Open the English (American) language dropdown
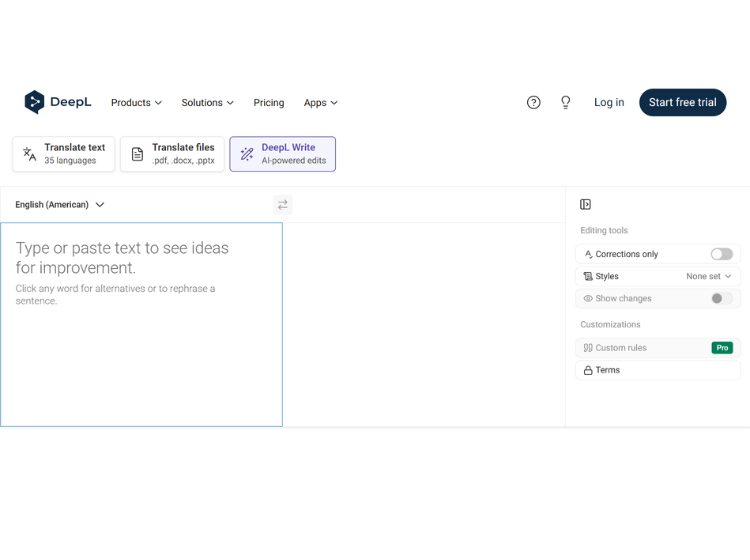Image resolution: width=750 pixels, height=560 pixels. [x=60, y=205]
